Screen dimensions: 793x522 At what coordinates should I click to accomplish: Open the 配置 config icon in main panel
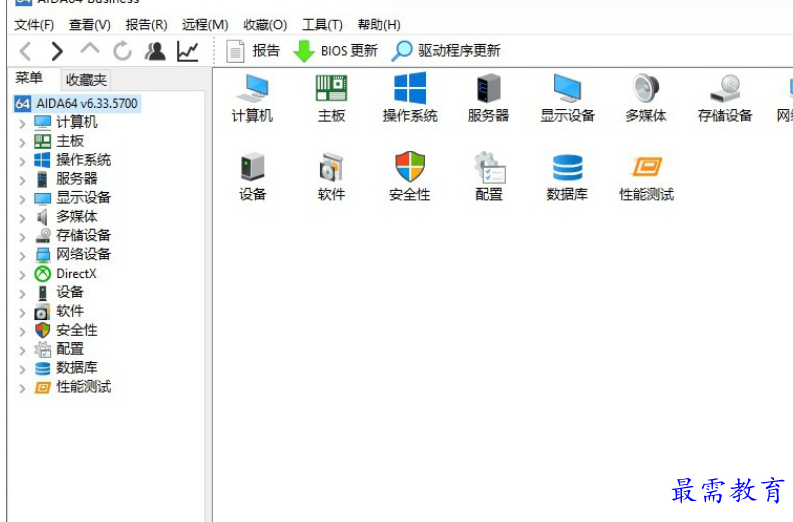point(489,177)
